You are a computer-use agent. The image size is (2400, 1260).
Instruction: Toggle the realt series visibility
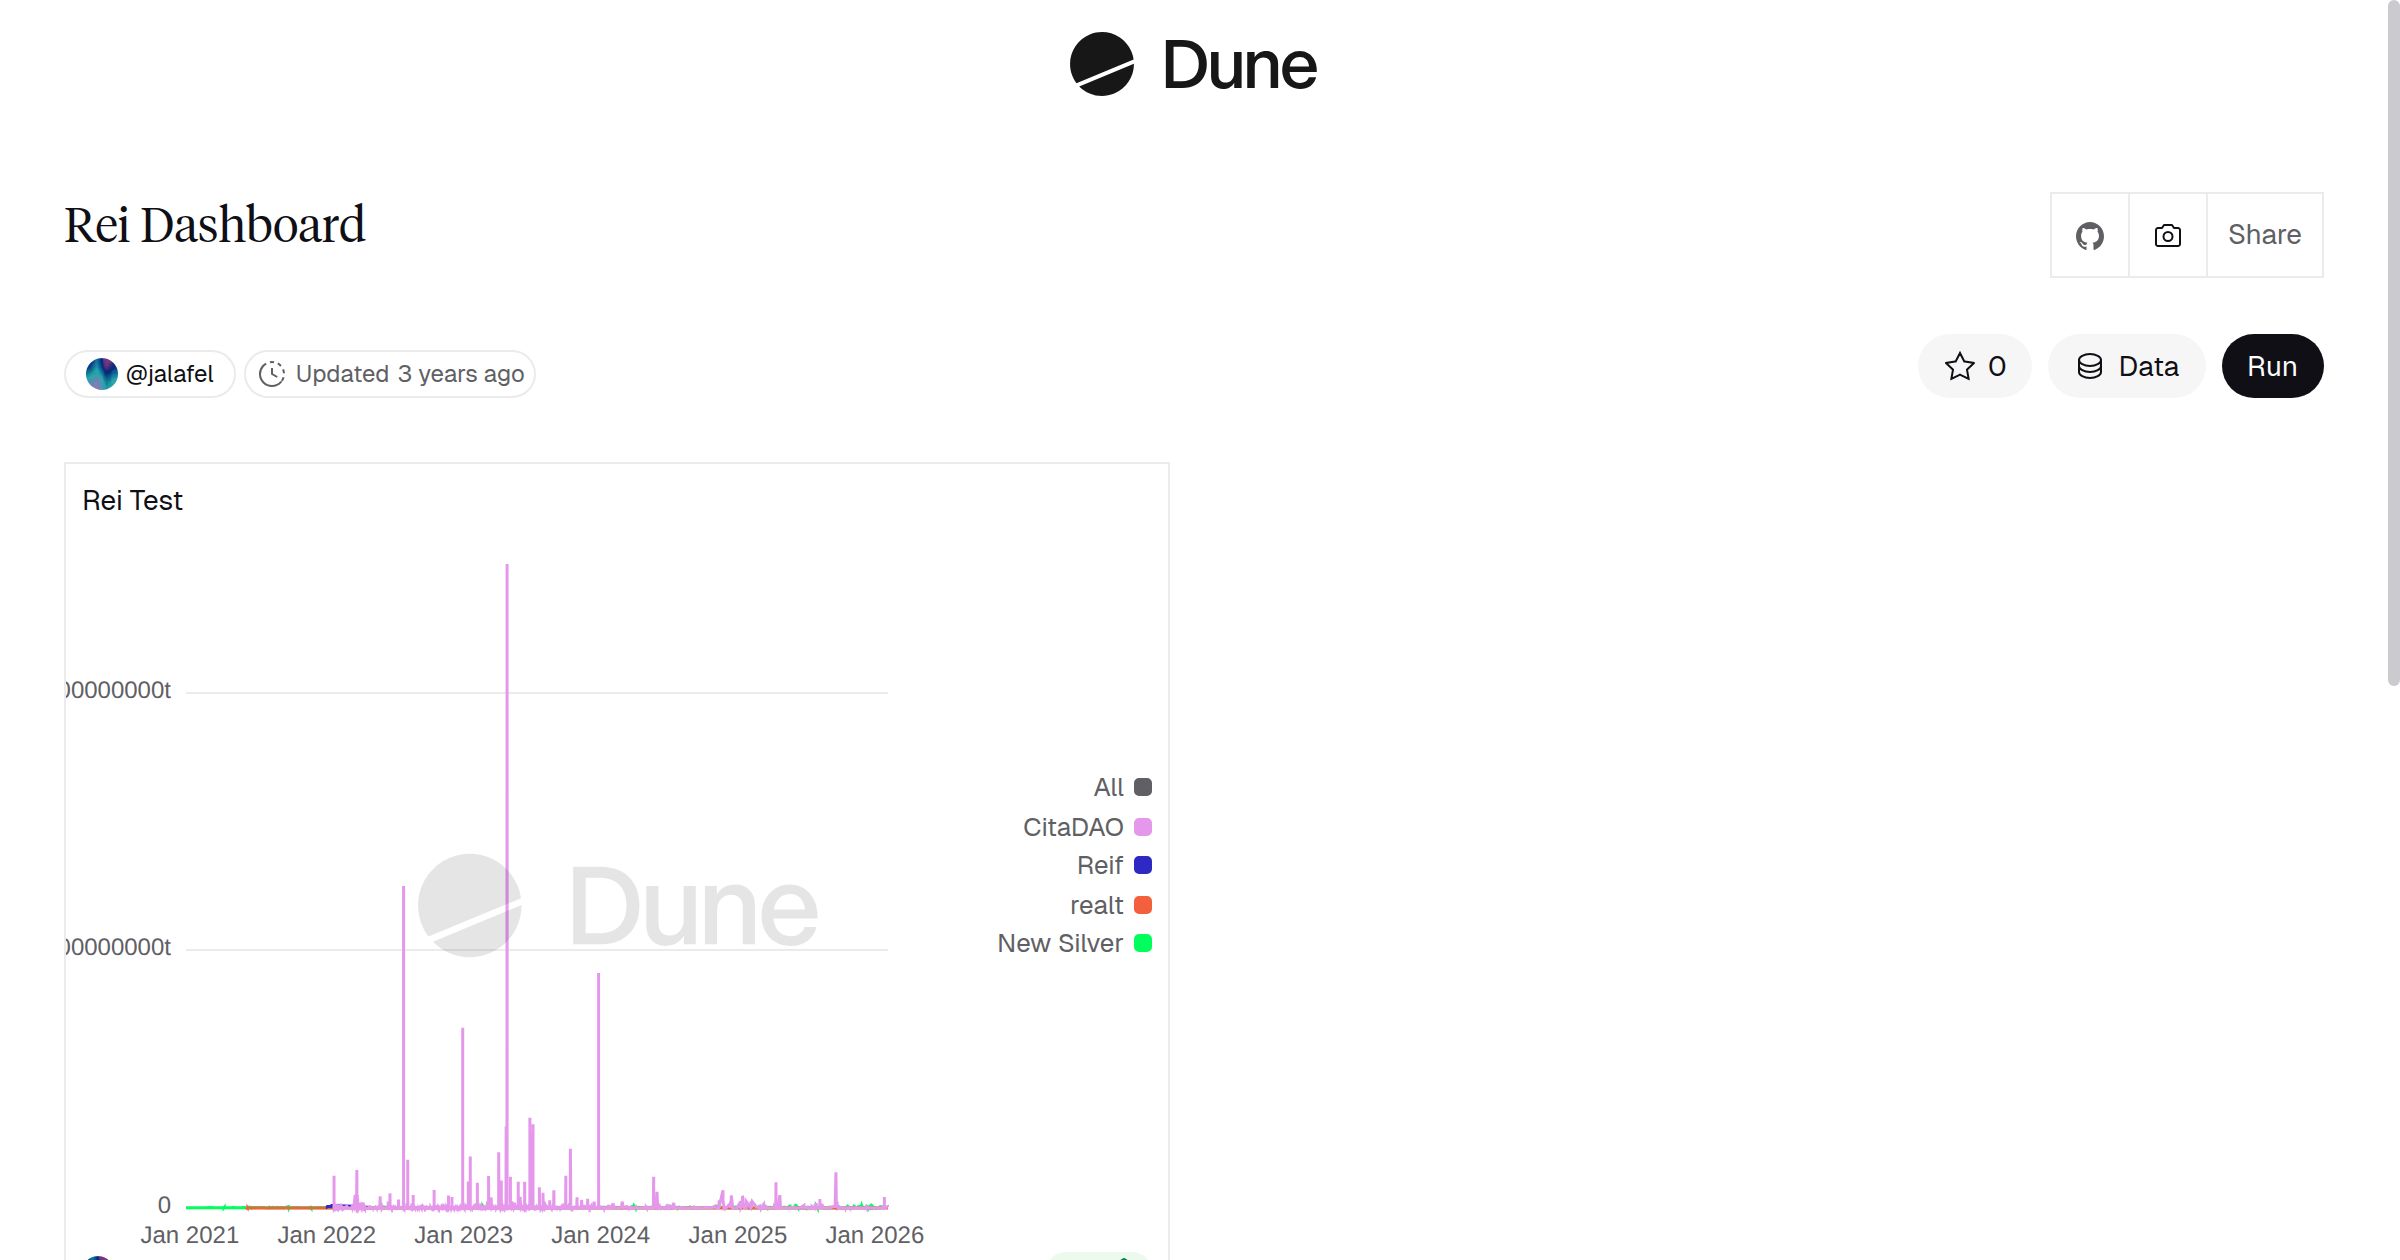tap(1097, 904)
